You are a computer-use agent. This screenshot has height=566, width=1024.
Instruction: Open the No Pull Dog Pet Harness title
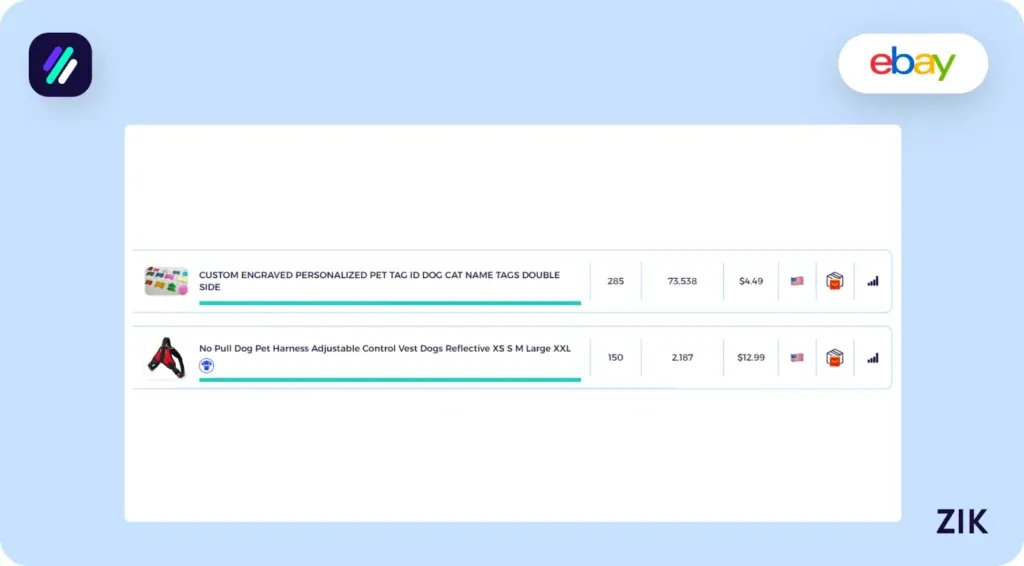point(385,348)
